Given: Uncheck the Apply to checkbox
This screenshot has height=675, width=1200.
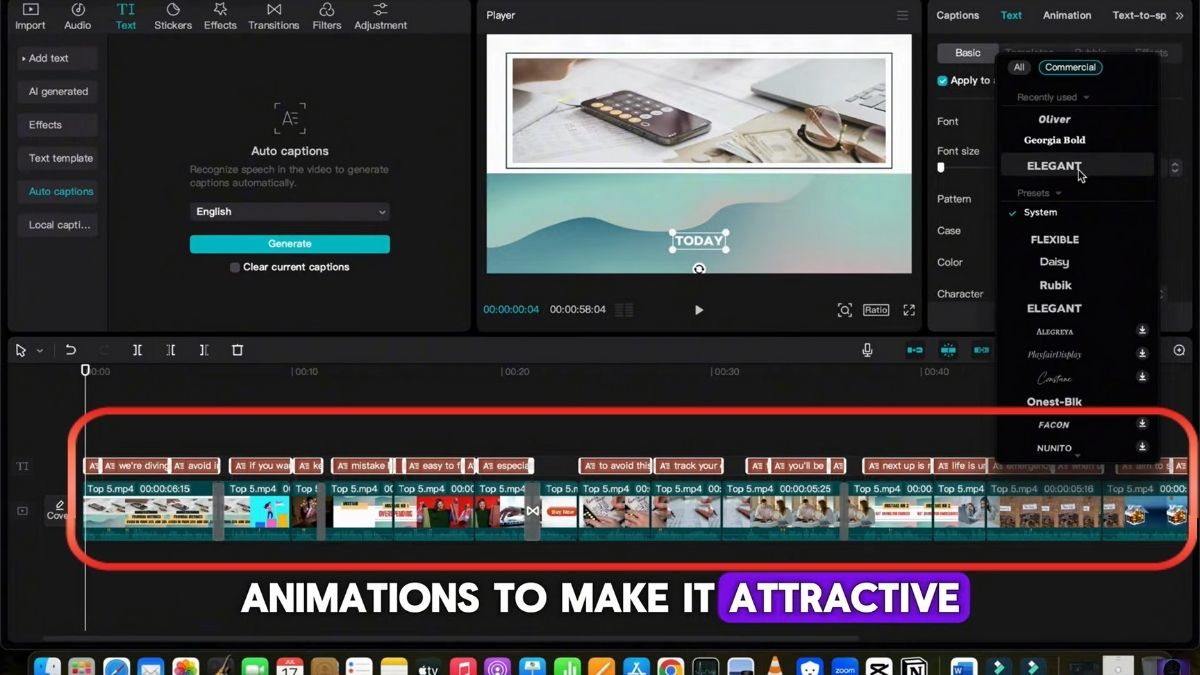Looking at the screenshot, I should click(x=941, y=80).
